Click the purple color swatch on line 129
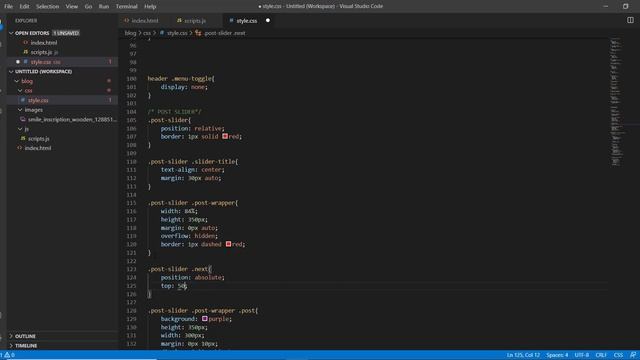Image resolution: width=640 pixels, height=360 pixels. (205, 319)
